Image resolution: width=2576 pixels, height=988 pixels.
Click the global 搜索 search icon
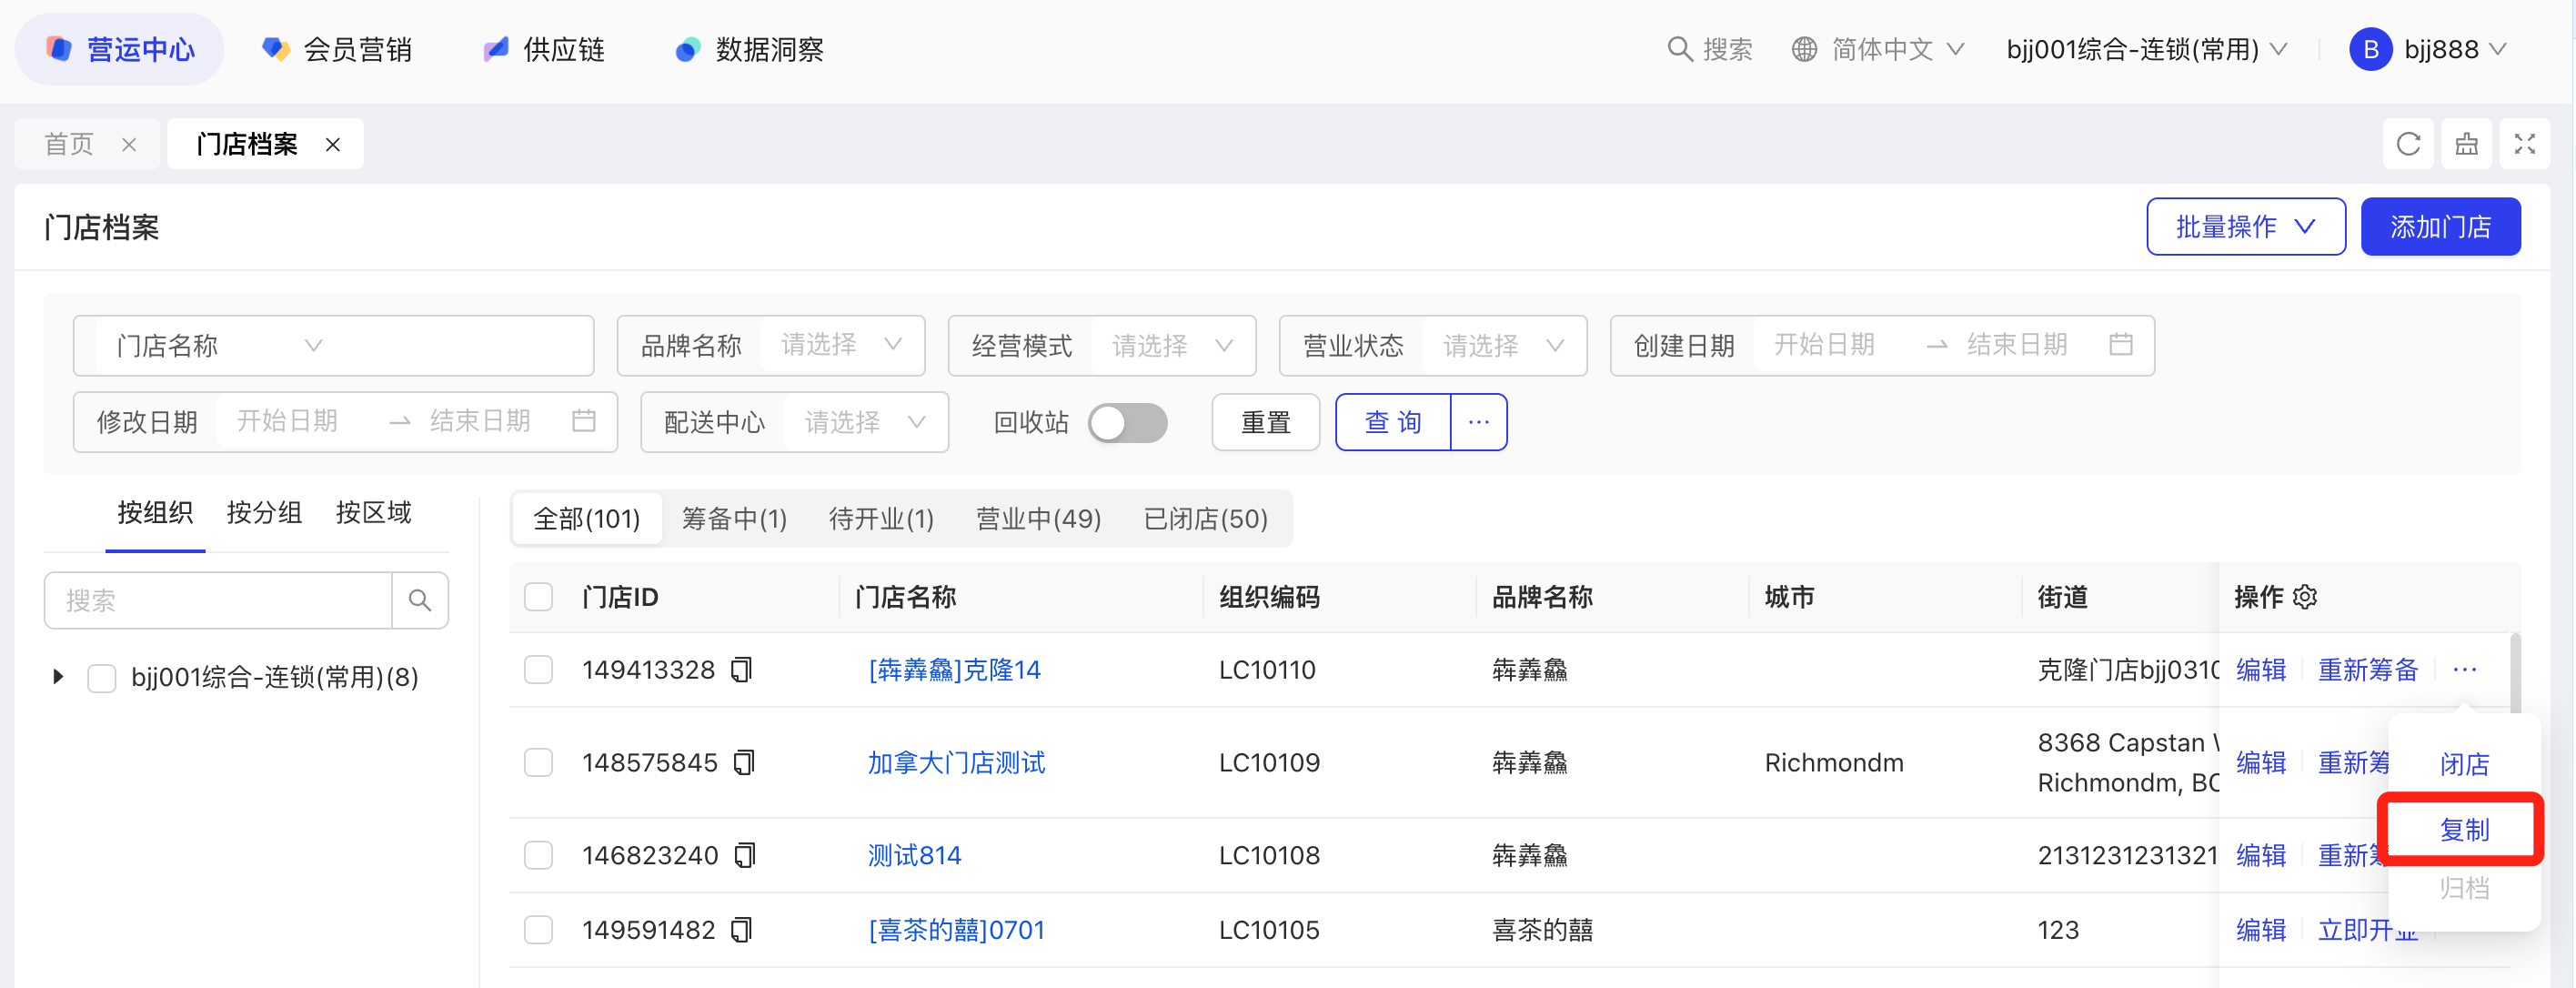(1679, 49)
